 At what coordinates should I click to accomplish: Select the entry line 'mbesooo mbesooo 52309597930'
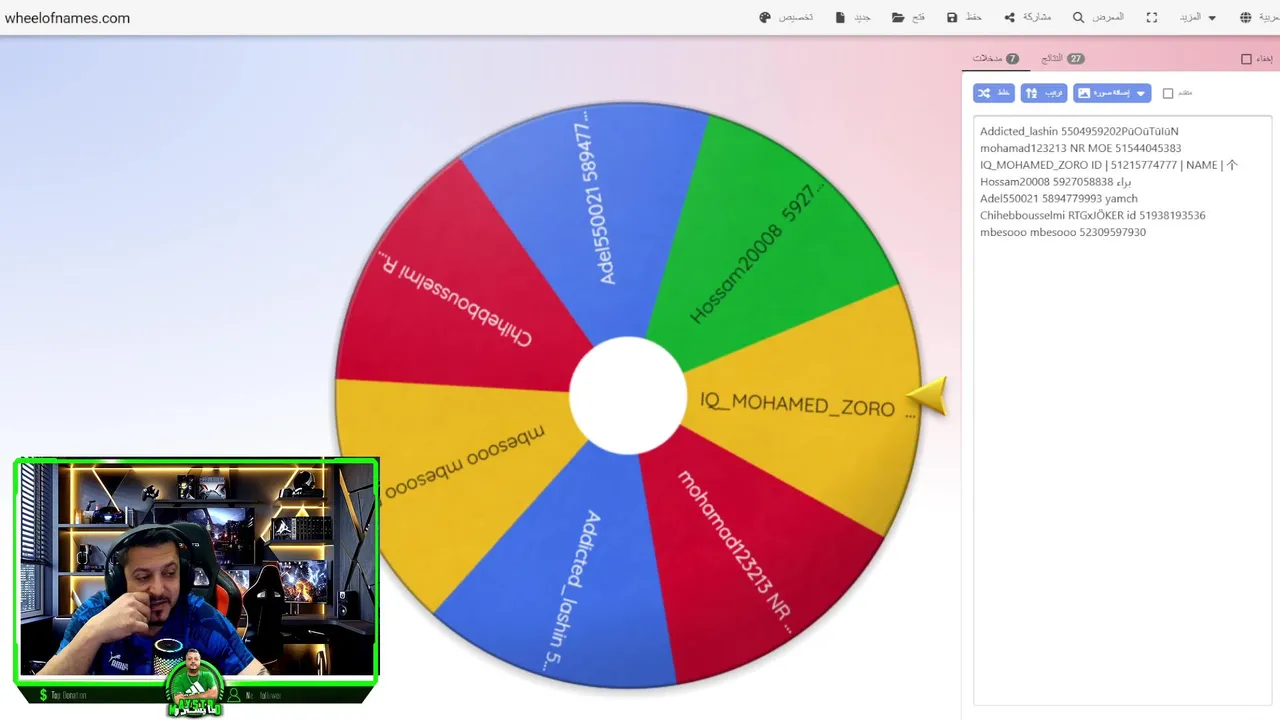pos(1062,232)
